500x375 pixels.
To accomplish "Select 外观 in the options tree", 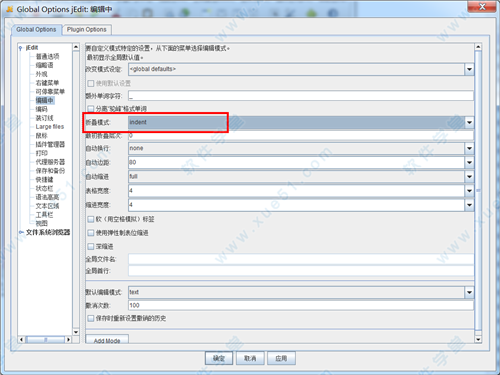I will (x=41, y=74).
